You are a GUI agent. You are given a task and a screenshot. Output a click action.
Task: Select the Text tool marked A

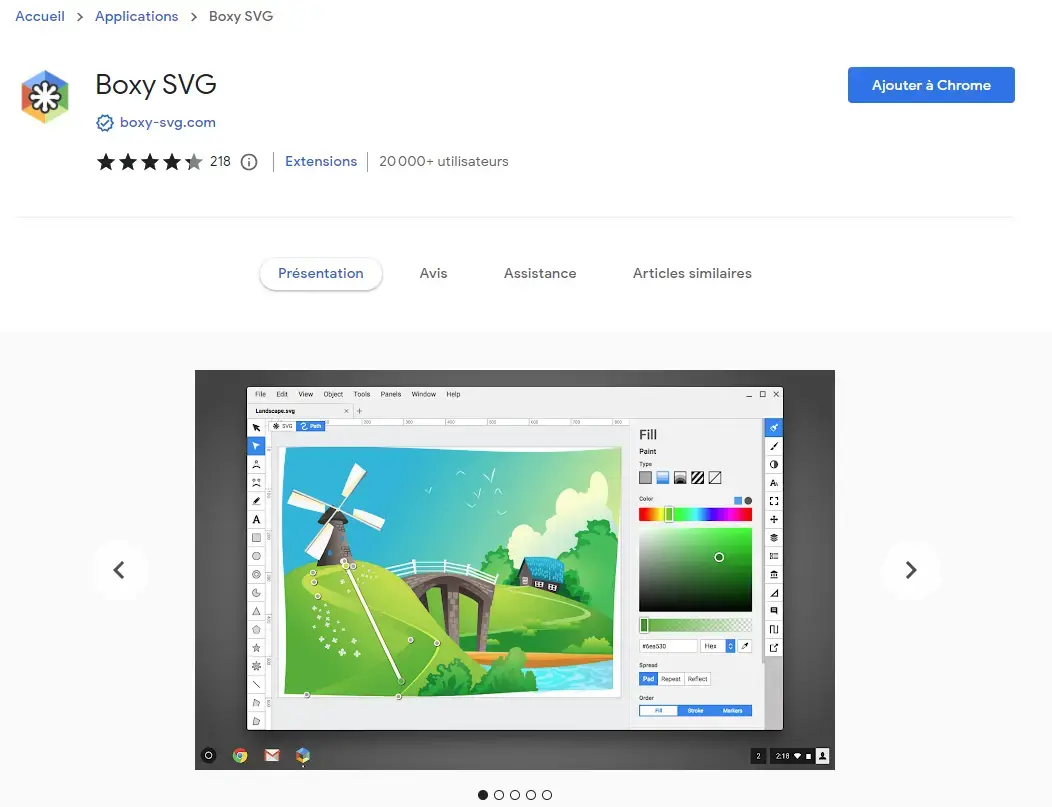[x=256, y=519]
